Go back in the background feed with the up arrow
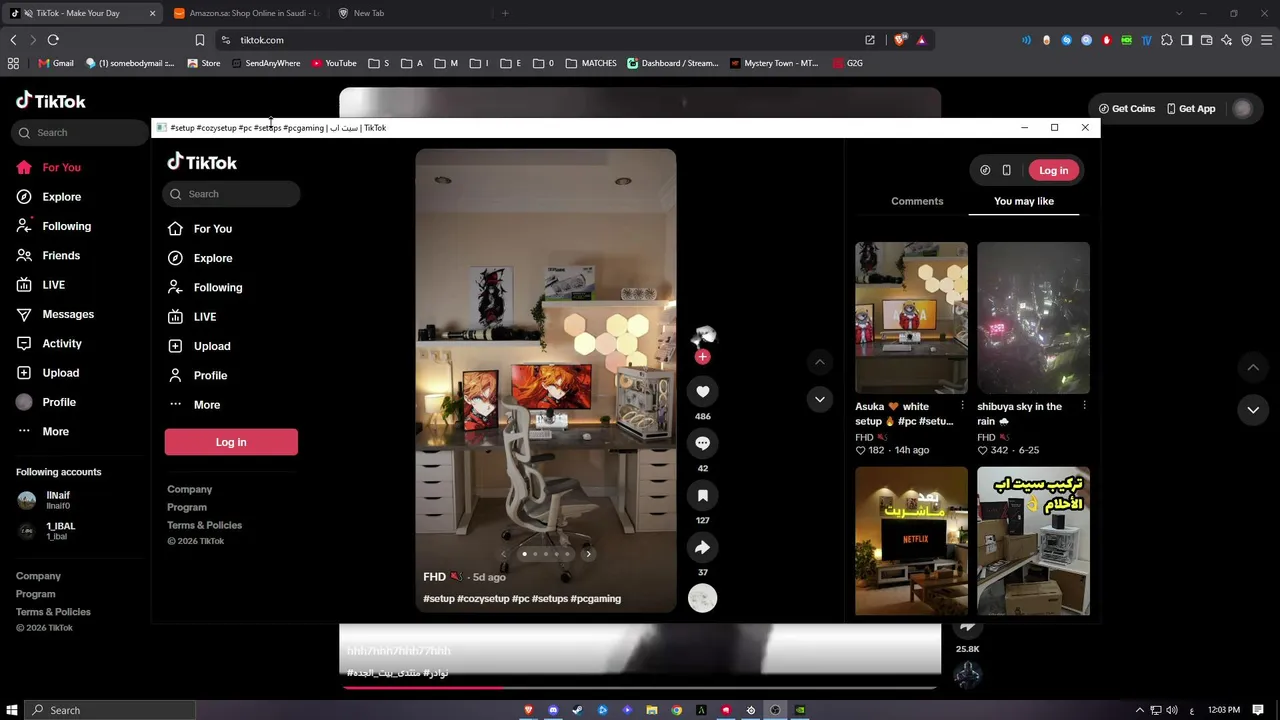1280x720 pixels. (1253, 368)
